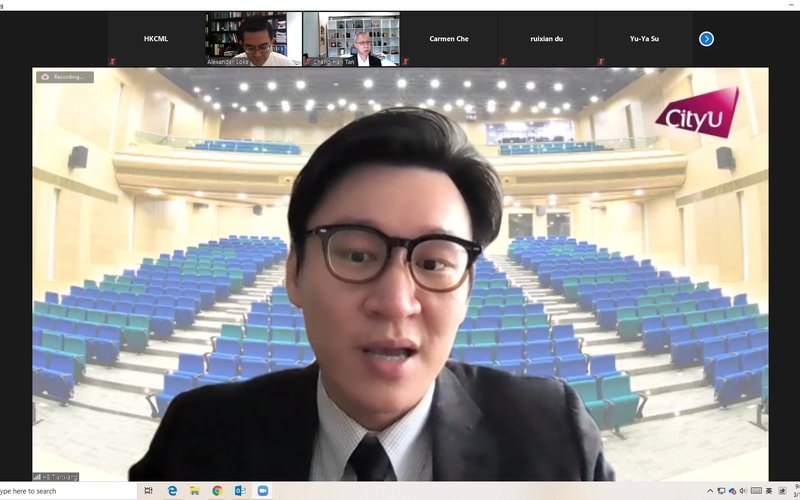Click the next participants arrow button

[706, 39]
